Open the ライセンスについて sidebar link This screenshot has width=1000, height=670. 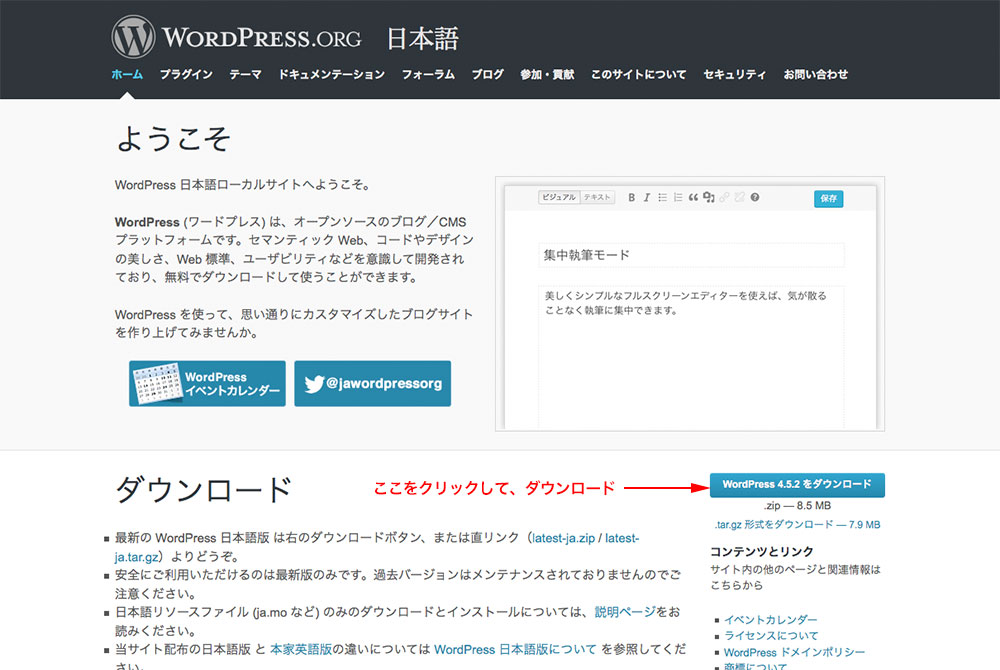pos(771,636)
